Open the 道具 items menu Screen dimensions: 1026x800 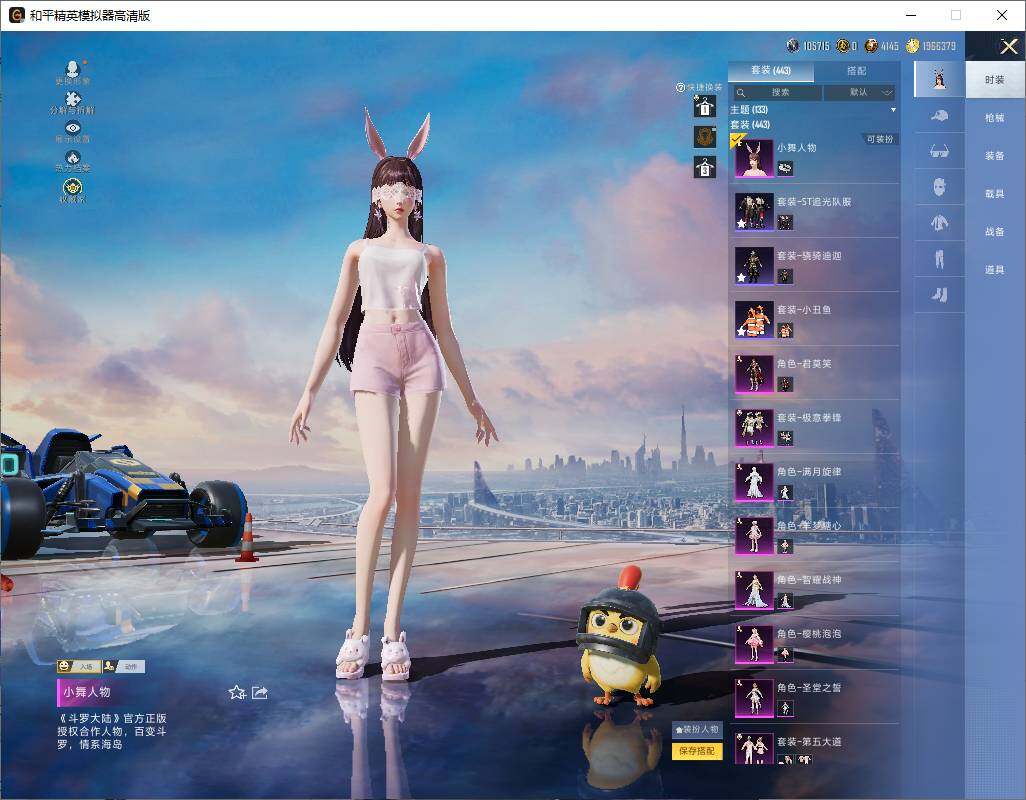995,270
